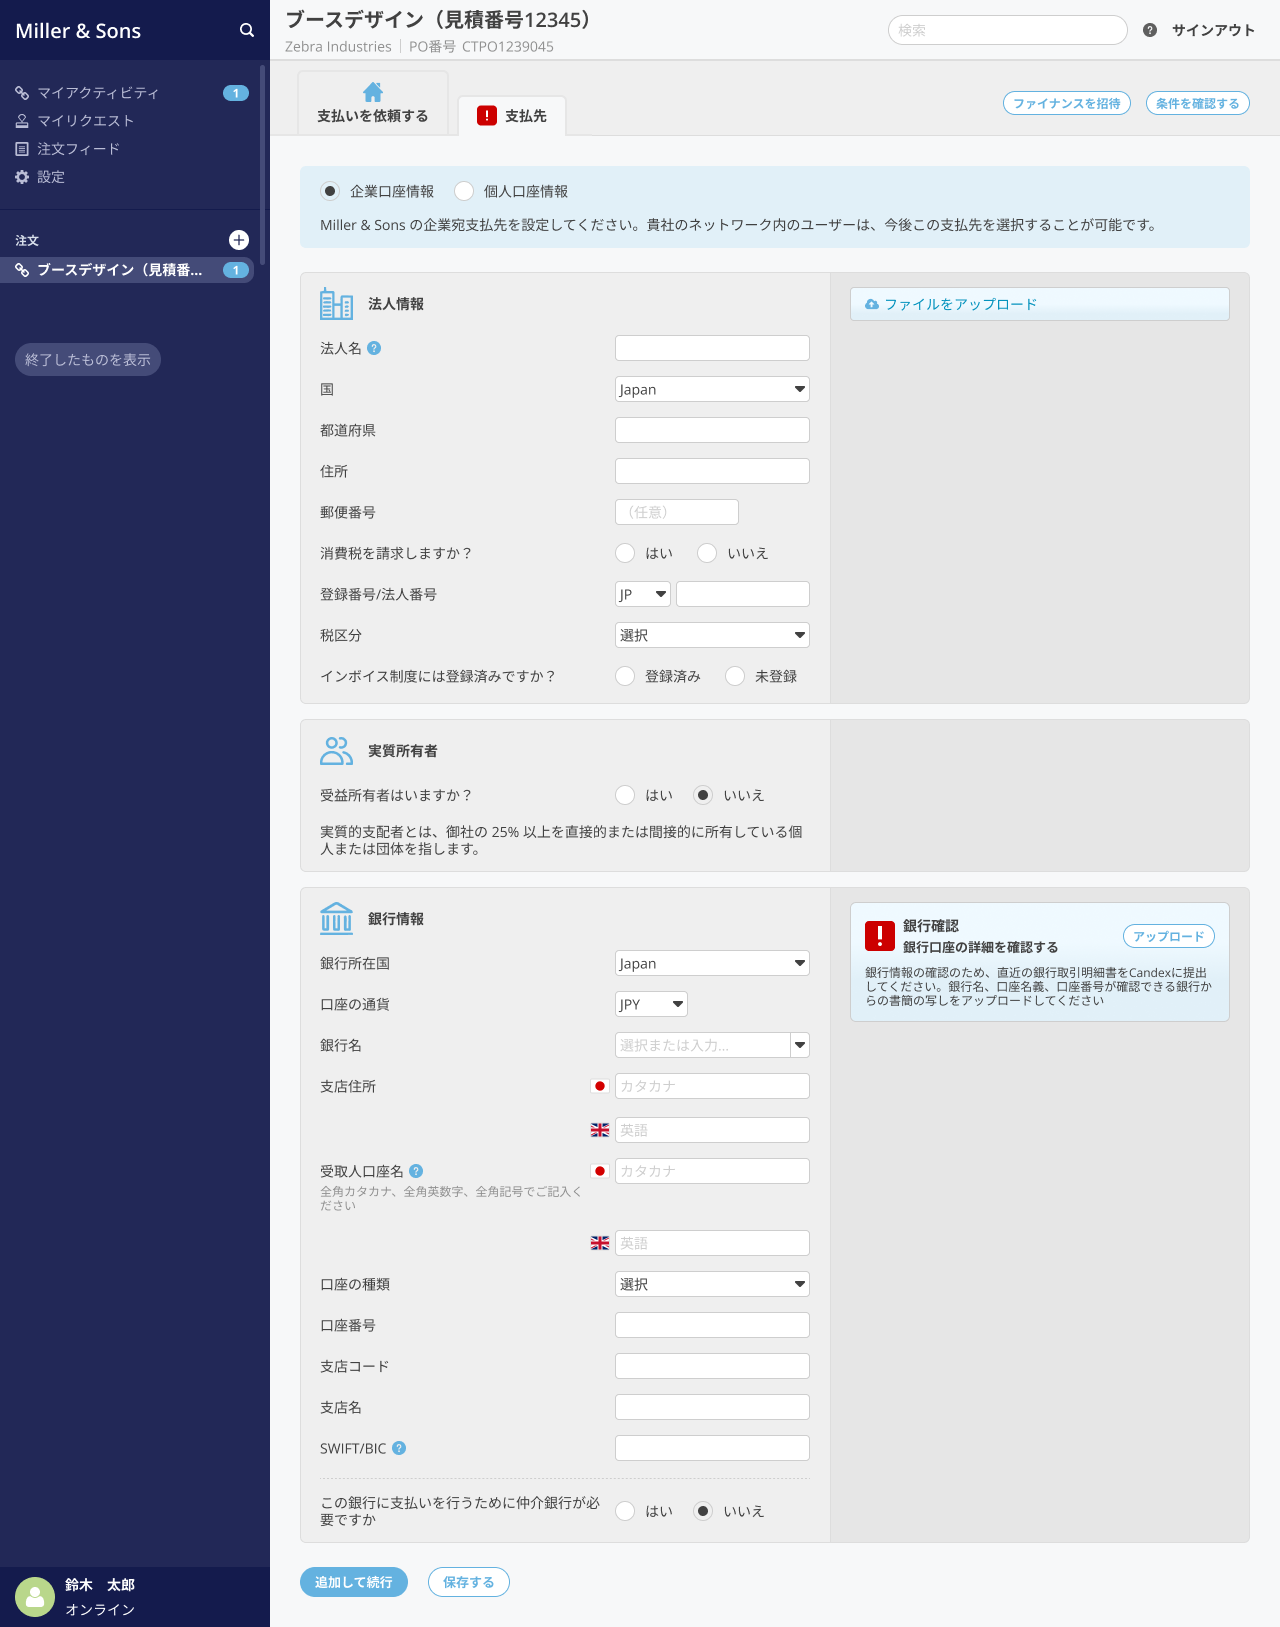Choose いいえ for 受益所有者はいますか
This screenshot has height=1627, width=1280.
click(x=703, y=795)
